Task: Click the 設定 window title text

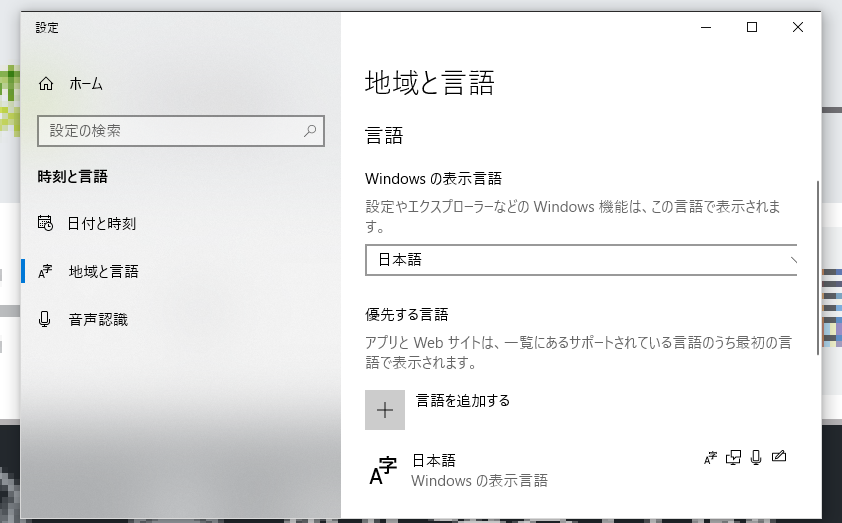Action: tap(47, 27)
